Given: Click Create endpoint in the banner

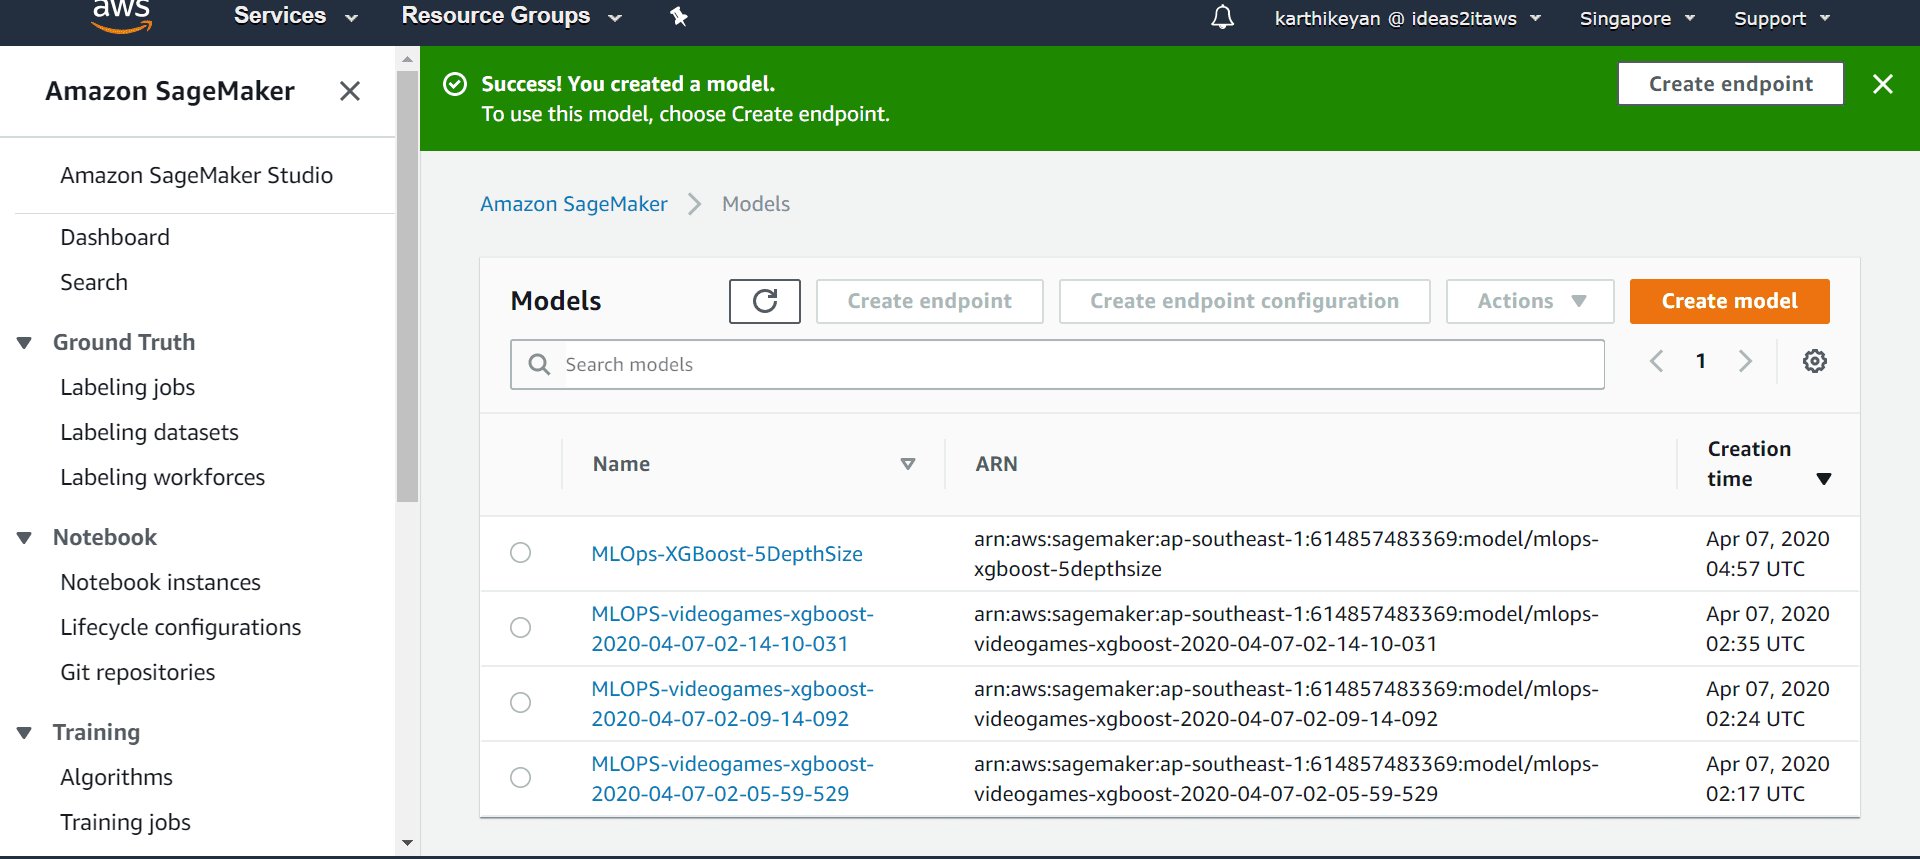Looking at the screenshot, I should click(1731, 84).
